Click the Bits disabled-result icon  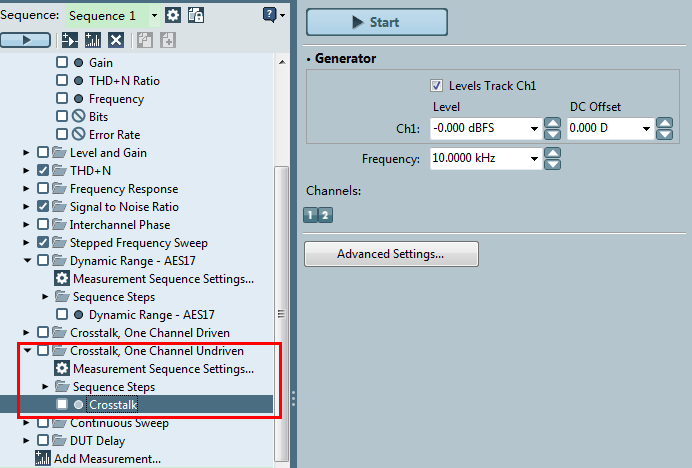[x=79, y=116]
